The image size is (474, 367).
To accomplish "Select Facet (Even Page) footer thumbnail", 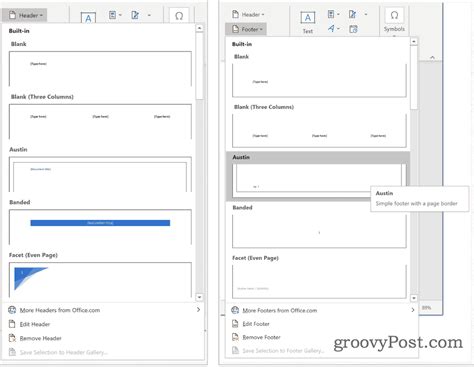I will click(x=319, y=282).
